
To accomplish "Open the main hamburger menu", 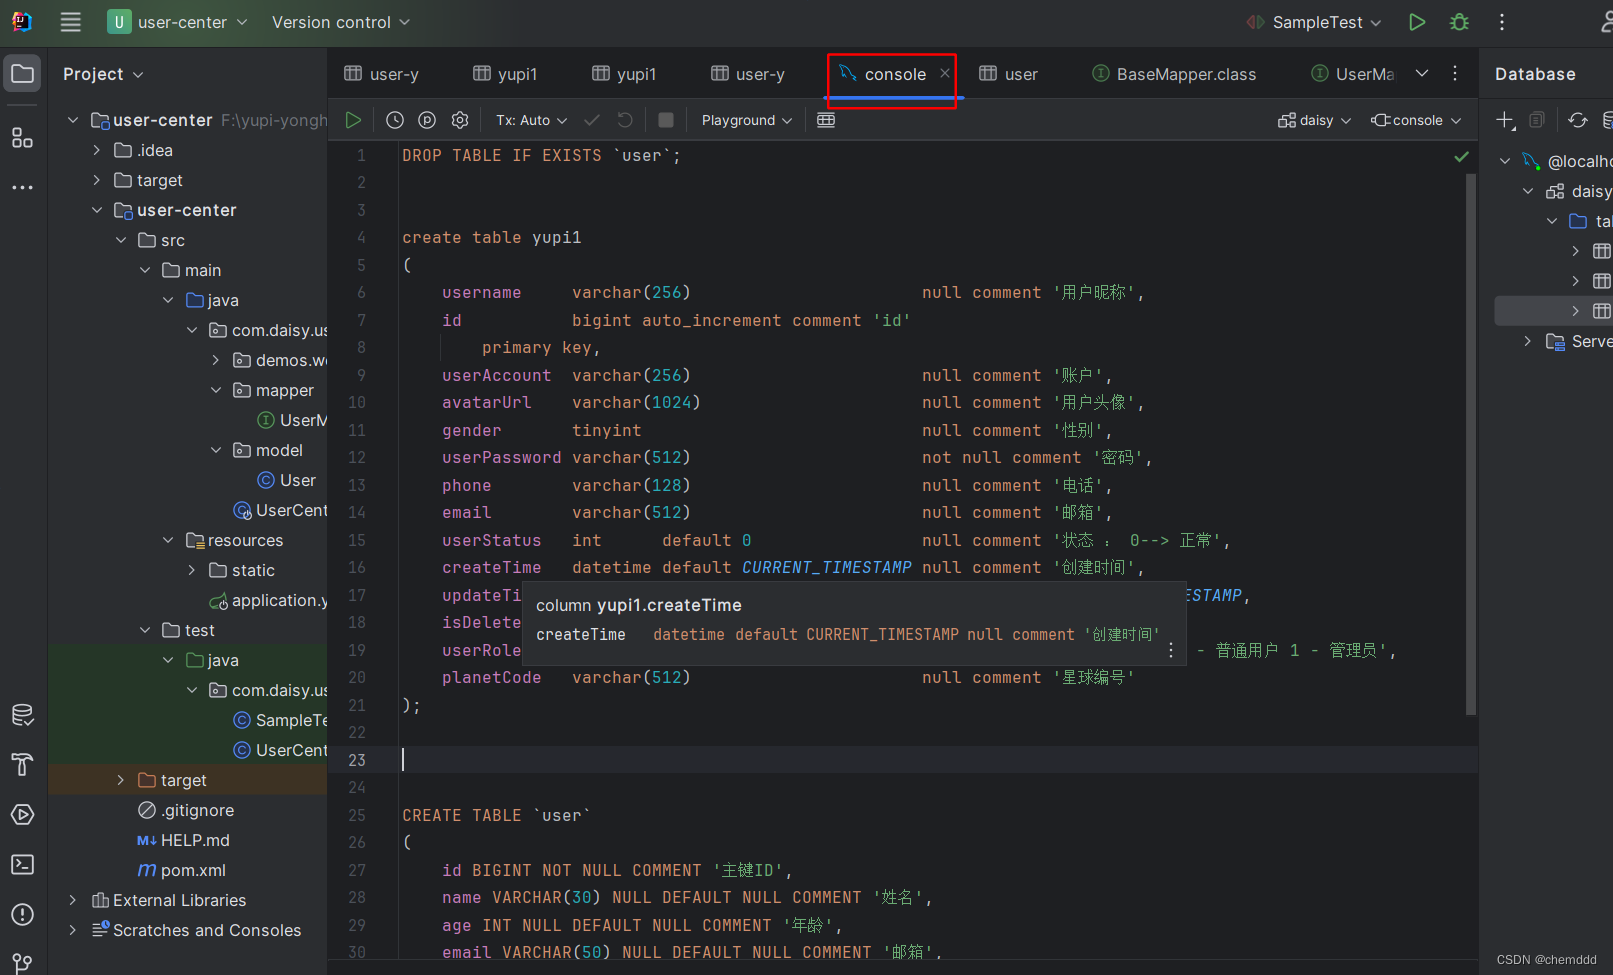I will click(70, 22).
